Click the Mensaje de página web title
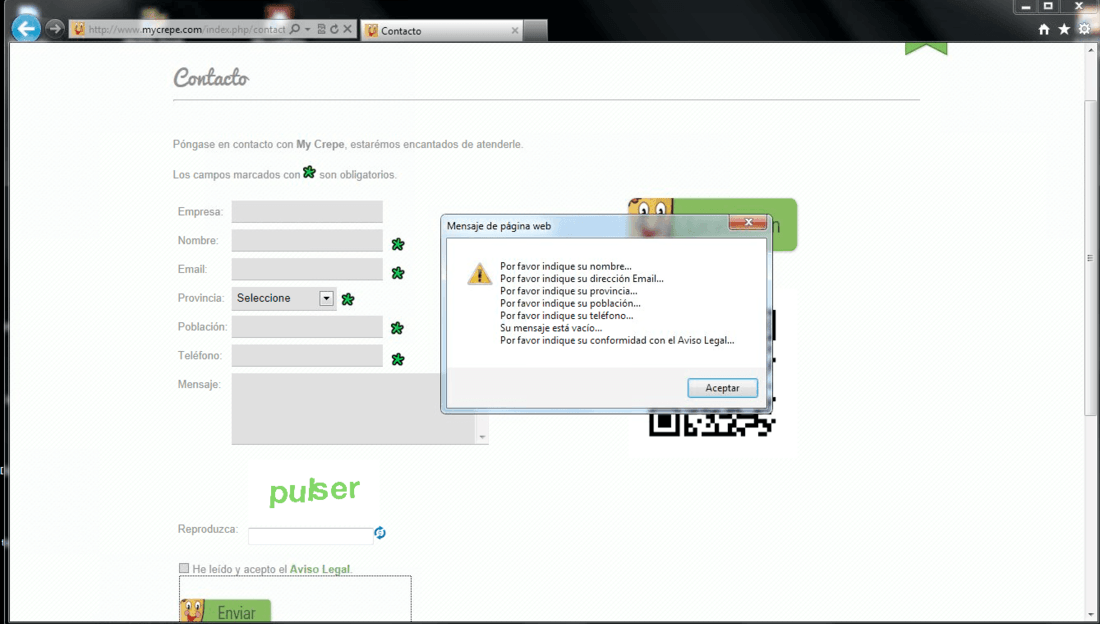The image size is (1100, 624). [499, 226]
